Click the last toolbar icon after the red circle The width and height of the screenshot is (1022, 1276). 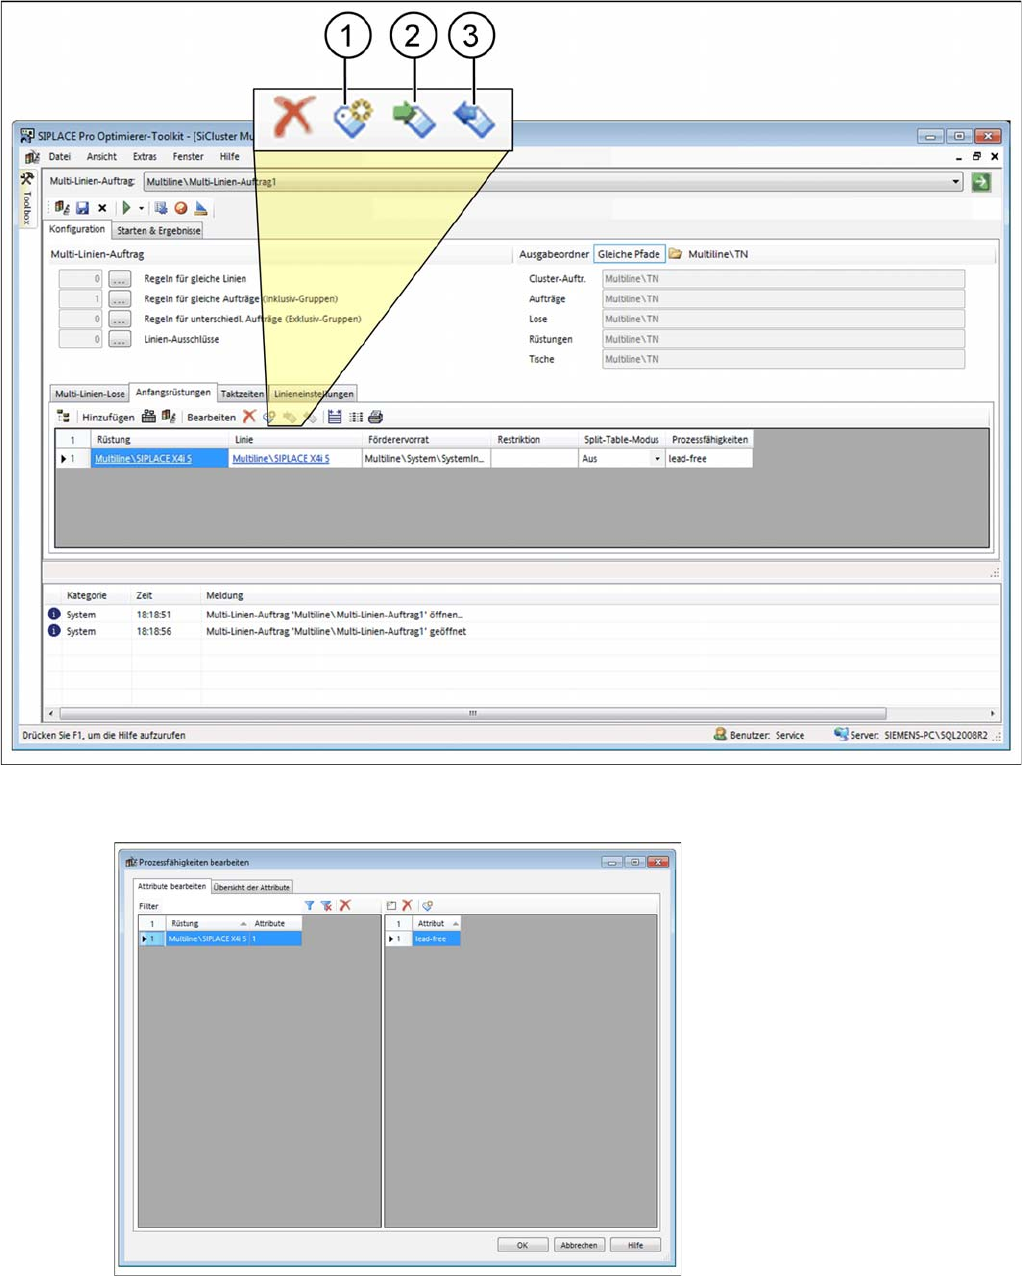[201, 208]
